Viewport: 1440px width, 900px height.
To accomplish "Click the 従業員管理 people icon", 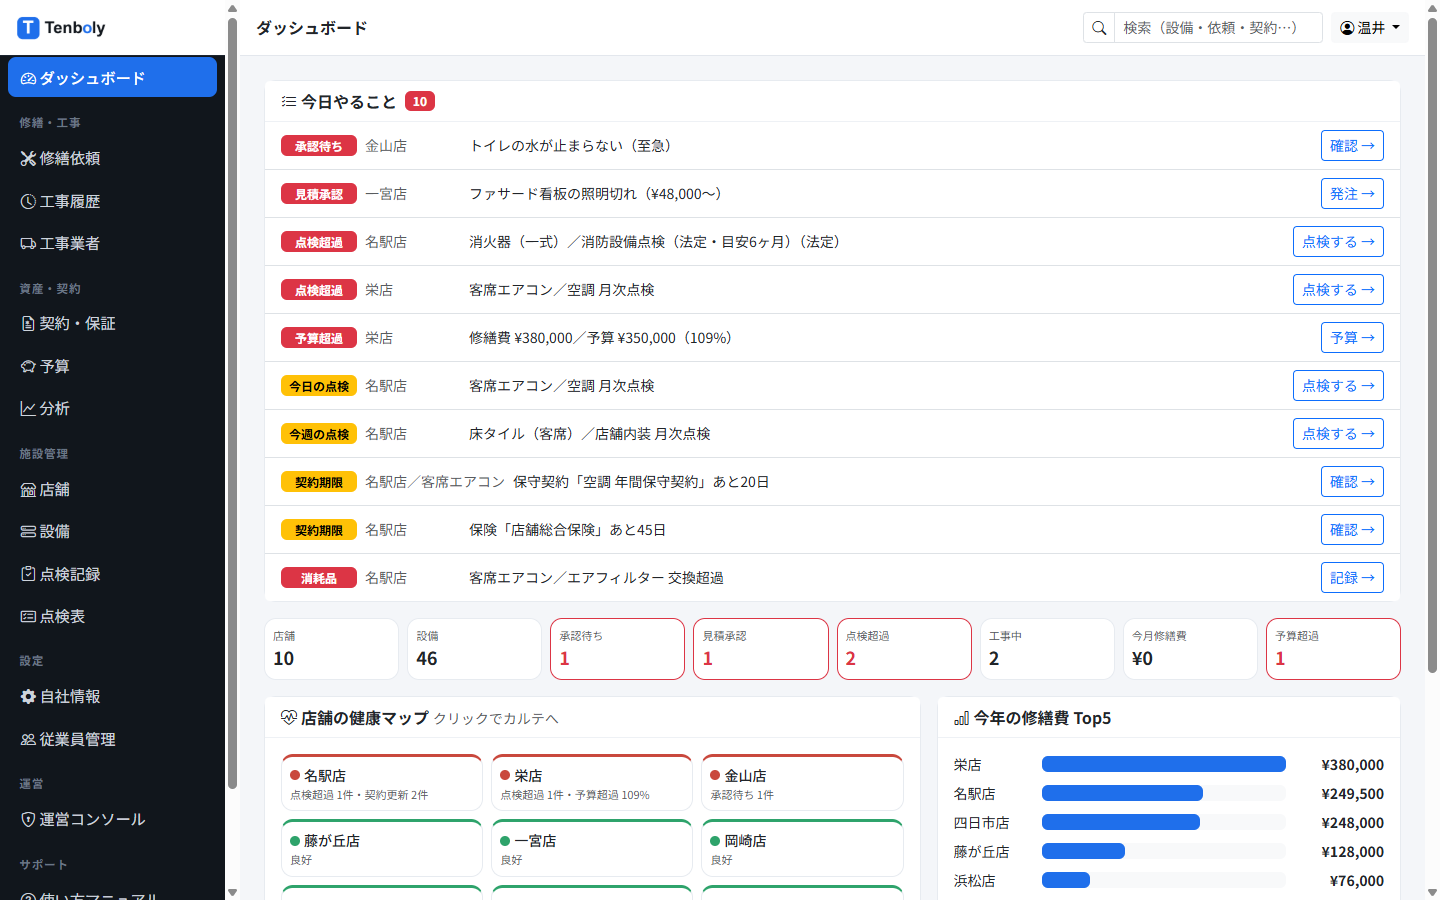I will (28, 739).
